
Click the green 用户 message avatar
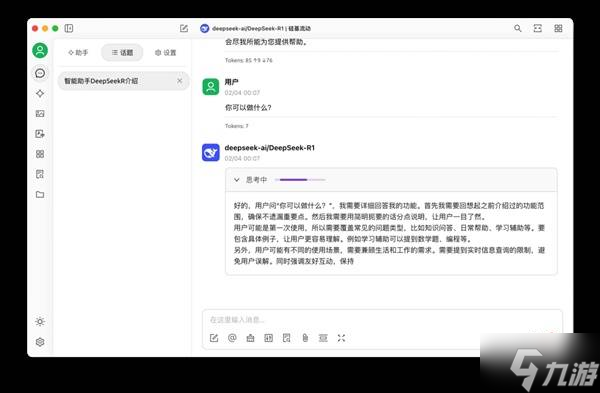coord(210,87)
